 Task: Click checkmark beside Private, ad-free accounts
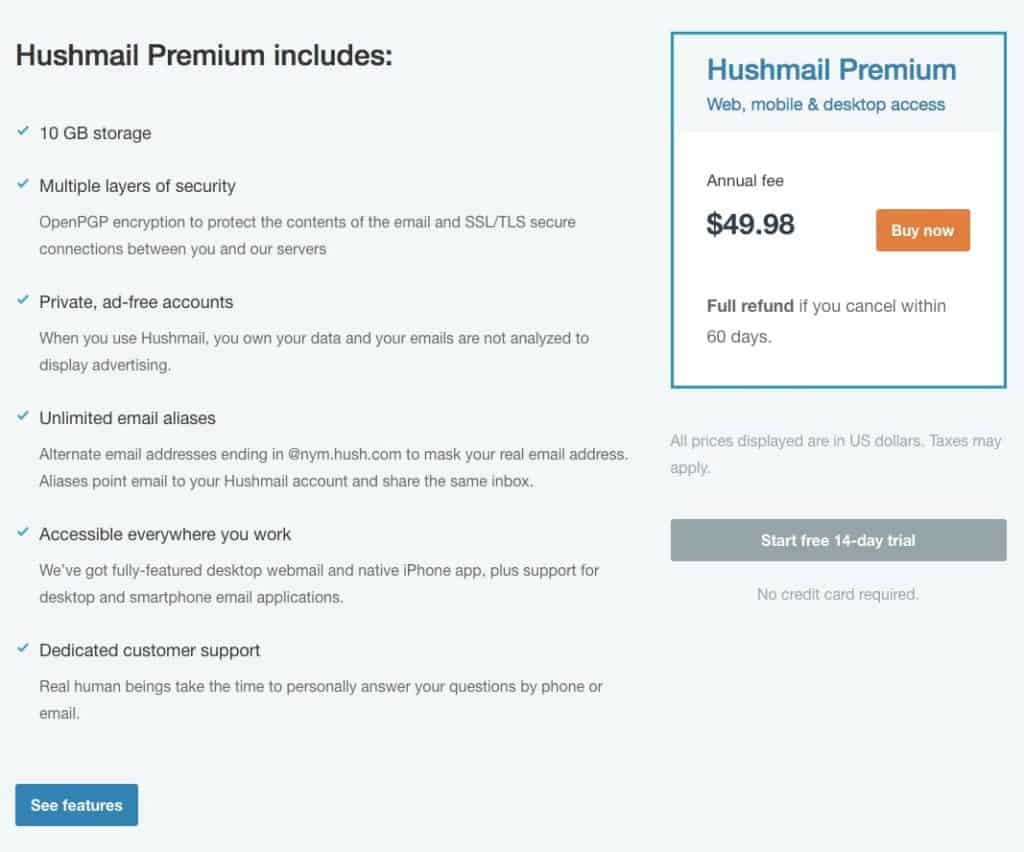(x=22, y=301)
